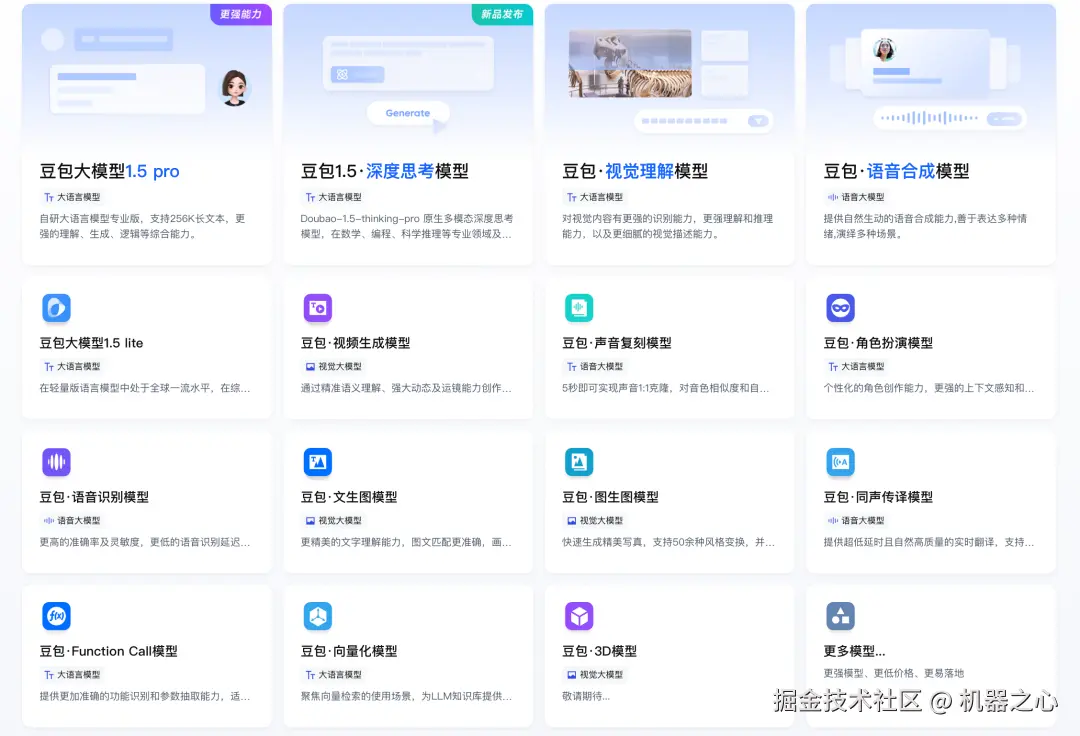
Task: Click the 豆包·同声传译模型 translation icon
Action: pos(840,462)
